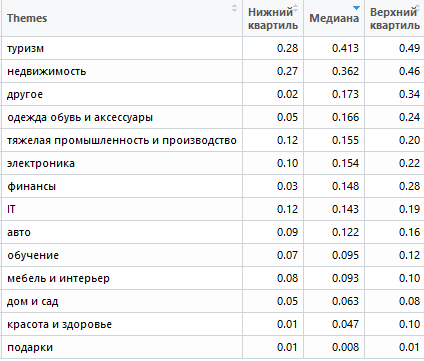The width and height of the screenshot is (424, 361).
Task: Select the другое theme cell
Action: [x=122, y=94]
